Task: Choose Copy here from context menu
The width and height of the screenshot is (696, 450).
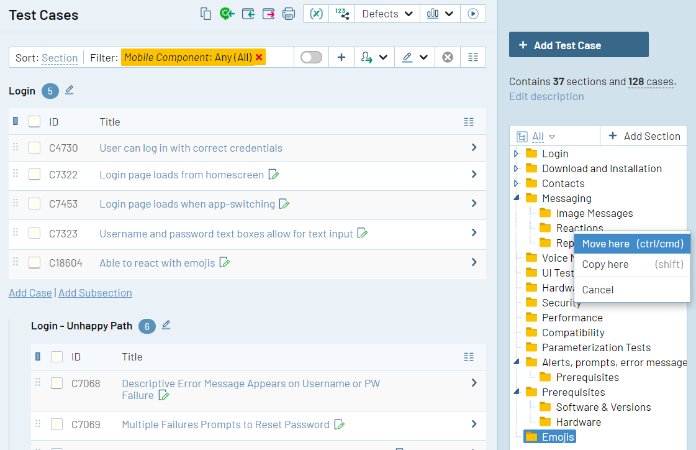Action: (632, 264)
